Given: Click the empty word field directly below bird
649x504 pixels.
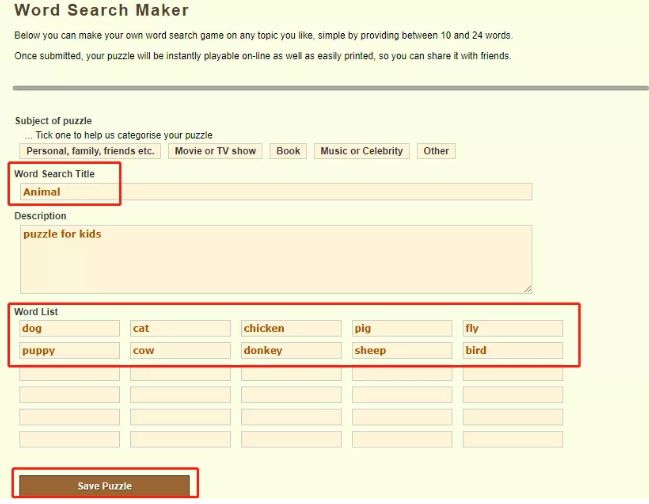Looking at the screenshot, I should click(x=513, y=374).
